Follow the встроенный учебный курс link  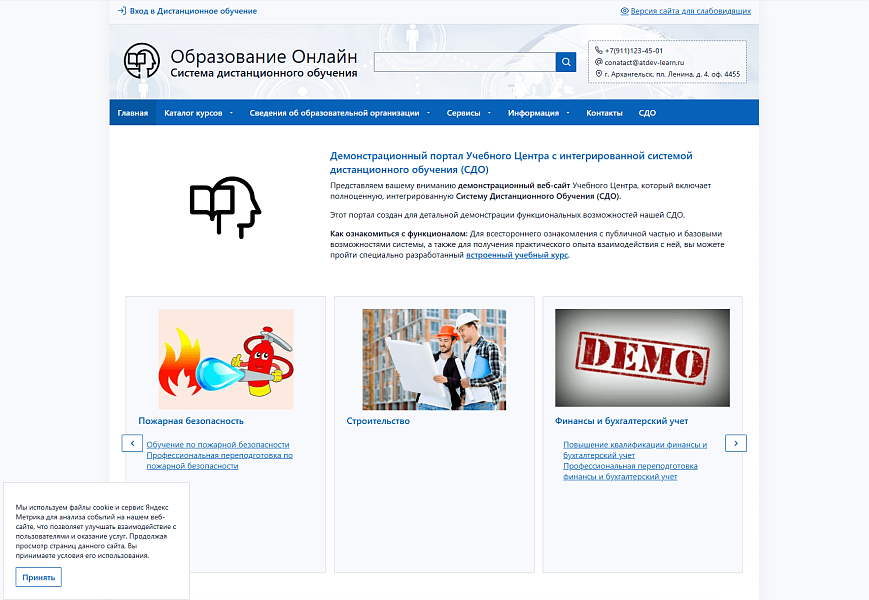click(517, 255)
